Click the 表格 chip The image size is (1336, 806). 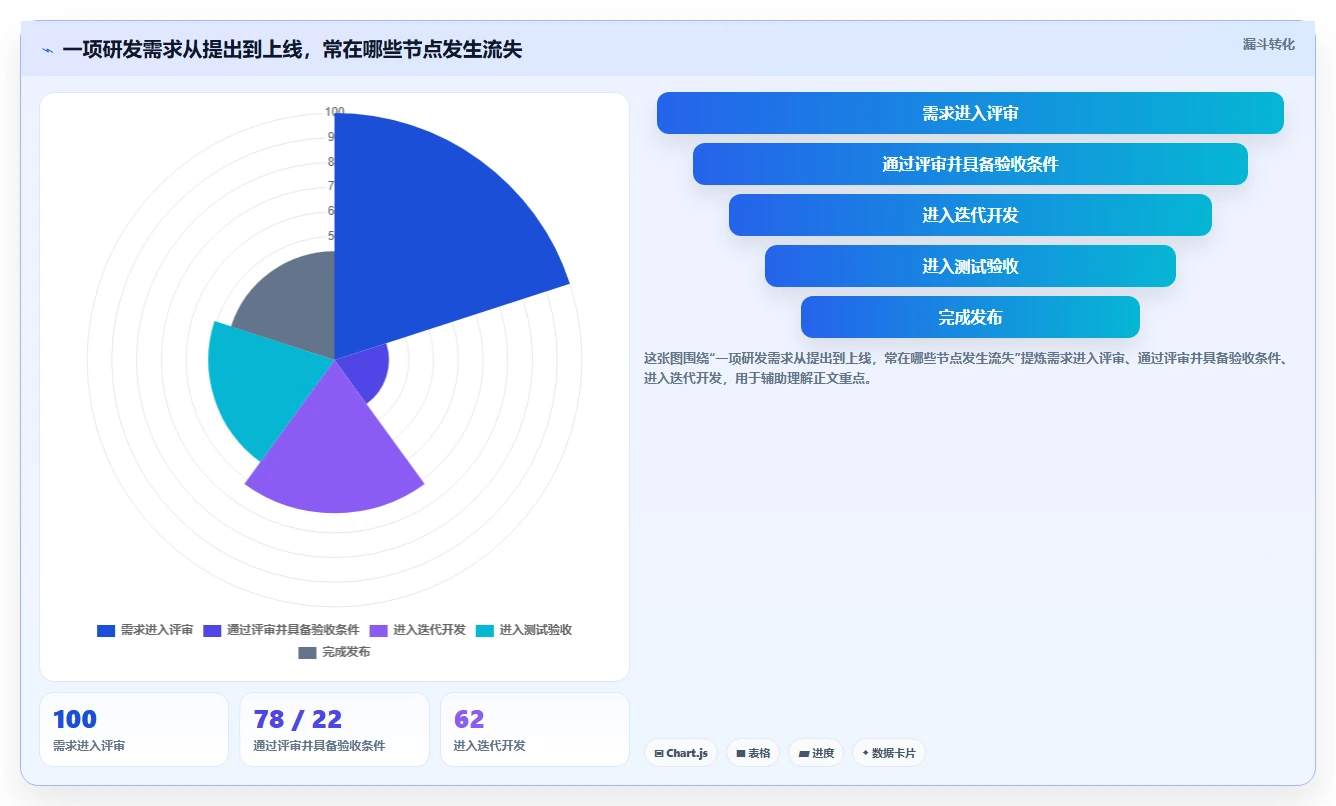(753, 753)
